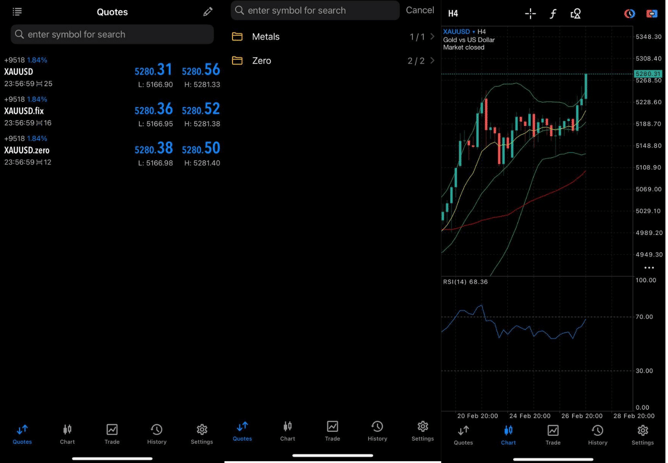668x463 pixels.
Task: Open the Metals folder
Action: click(333, 37)
